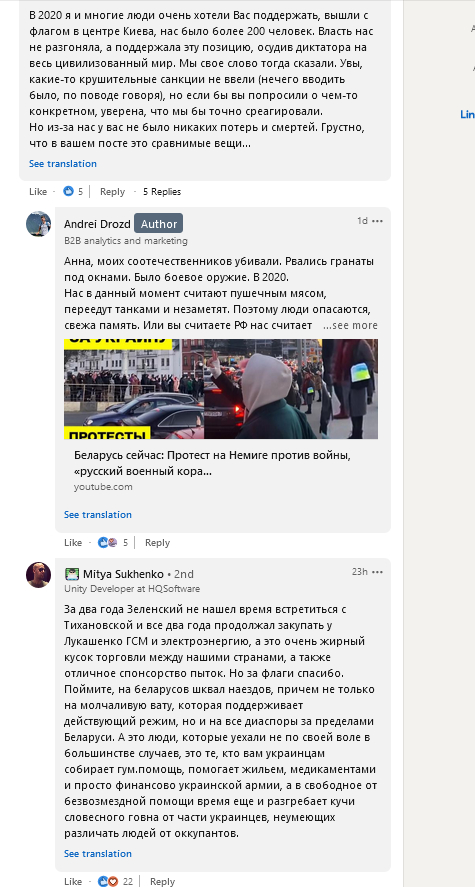The image size is (475, 887).
Task: Click See translation under Mitya's comment
Action: pos(98,854)
